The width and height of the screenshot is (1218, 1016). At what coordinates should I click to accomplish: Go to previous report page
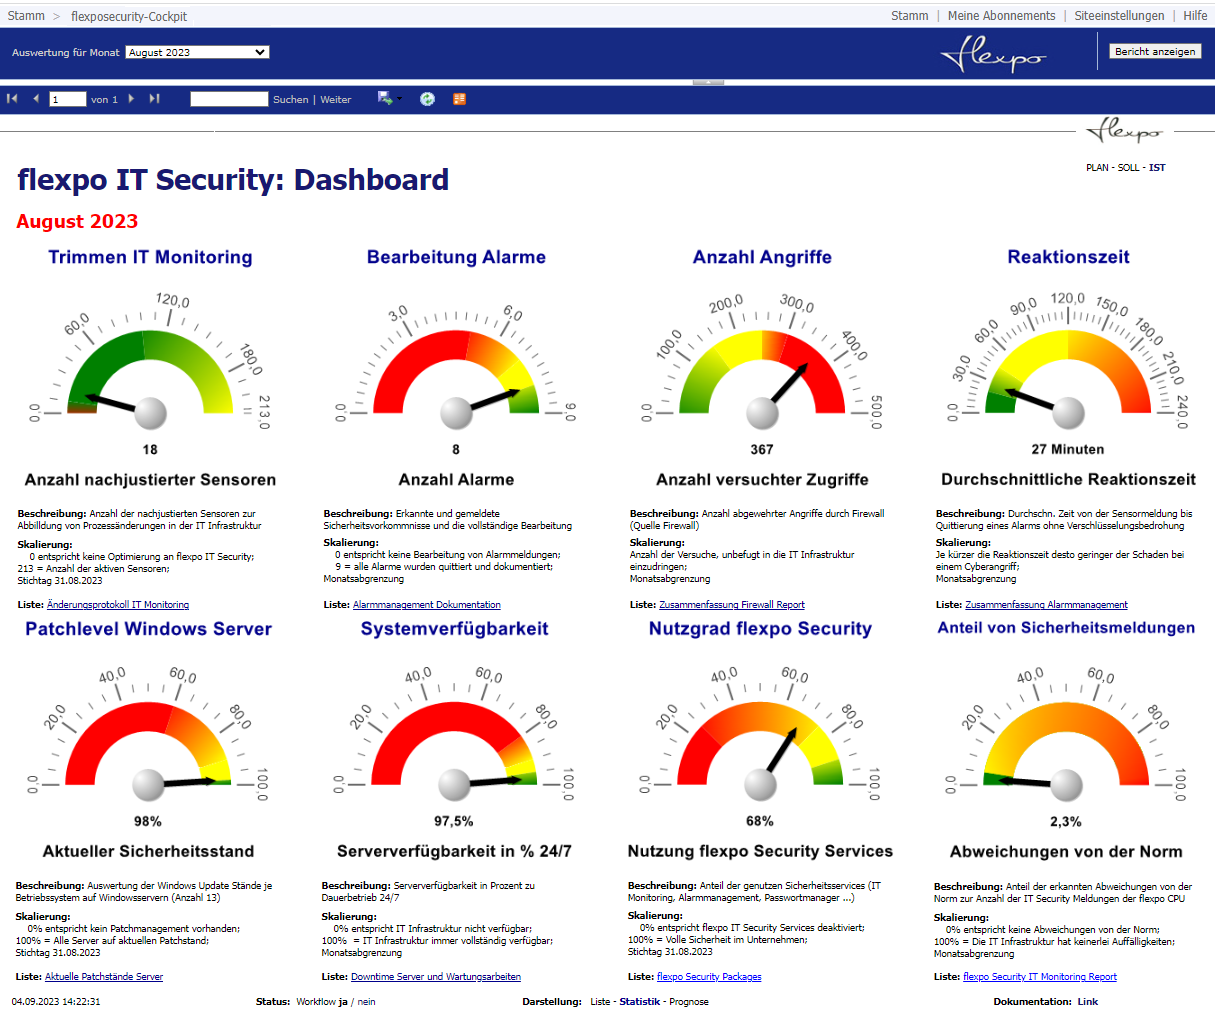coord(36,99)
